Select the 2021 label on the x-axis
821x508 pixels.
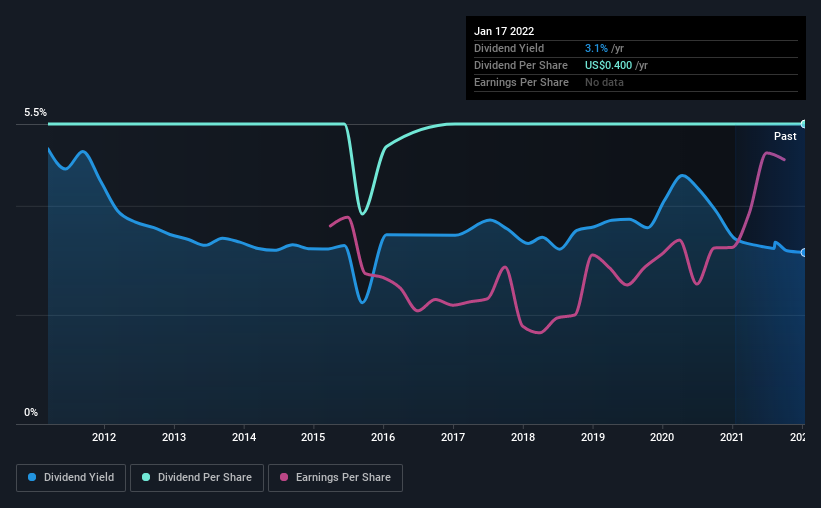pos(731,437)
